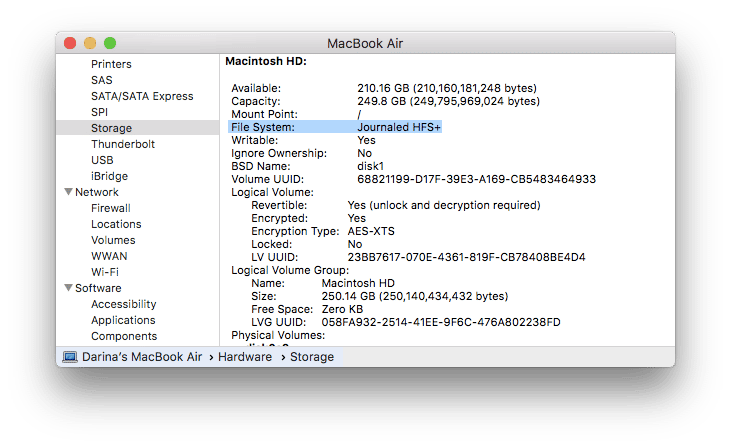731x447 pixels.
Task: Open SATA/SATA Express in sidebar
Action: click(x=142, y=96)
